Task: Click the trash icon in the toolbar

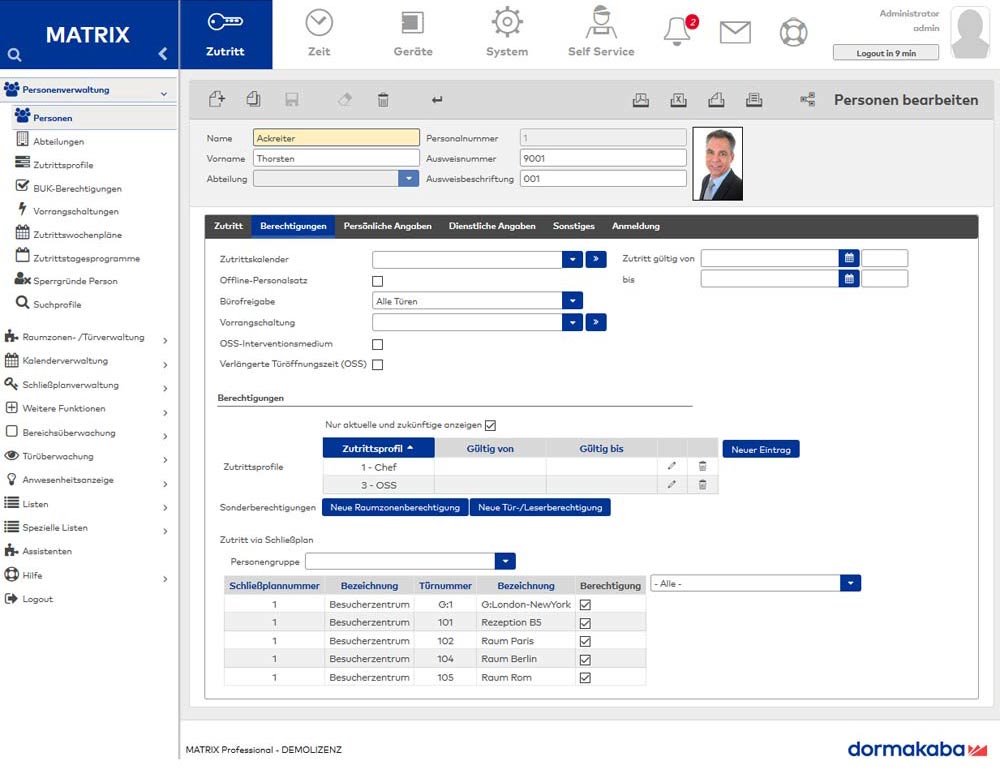Action: tap(383, 99)
